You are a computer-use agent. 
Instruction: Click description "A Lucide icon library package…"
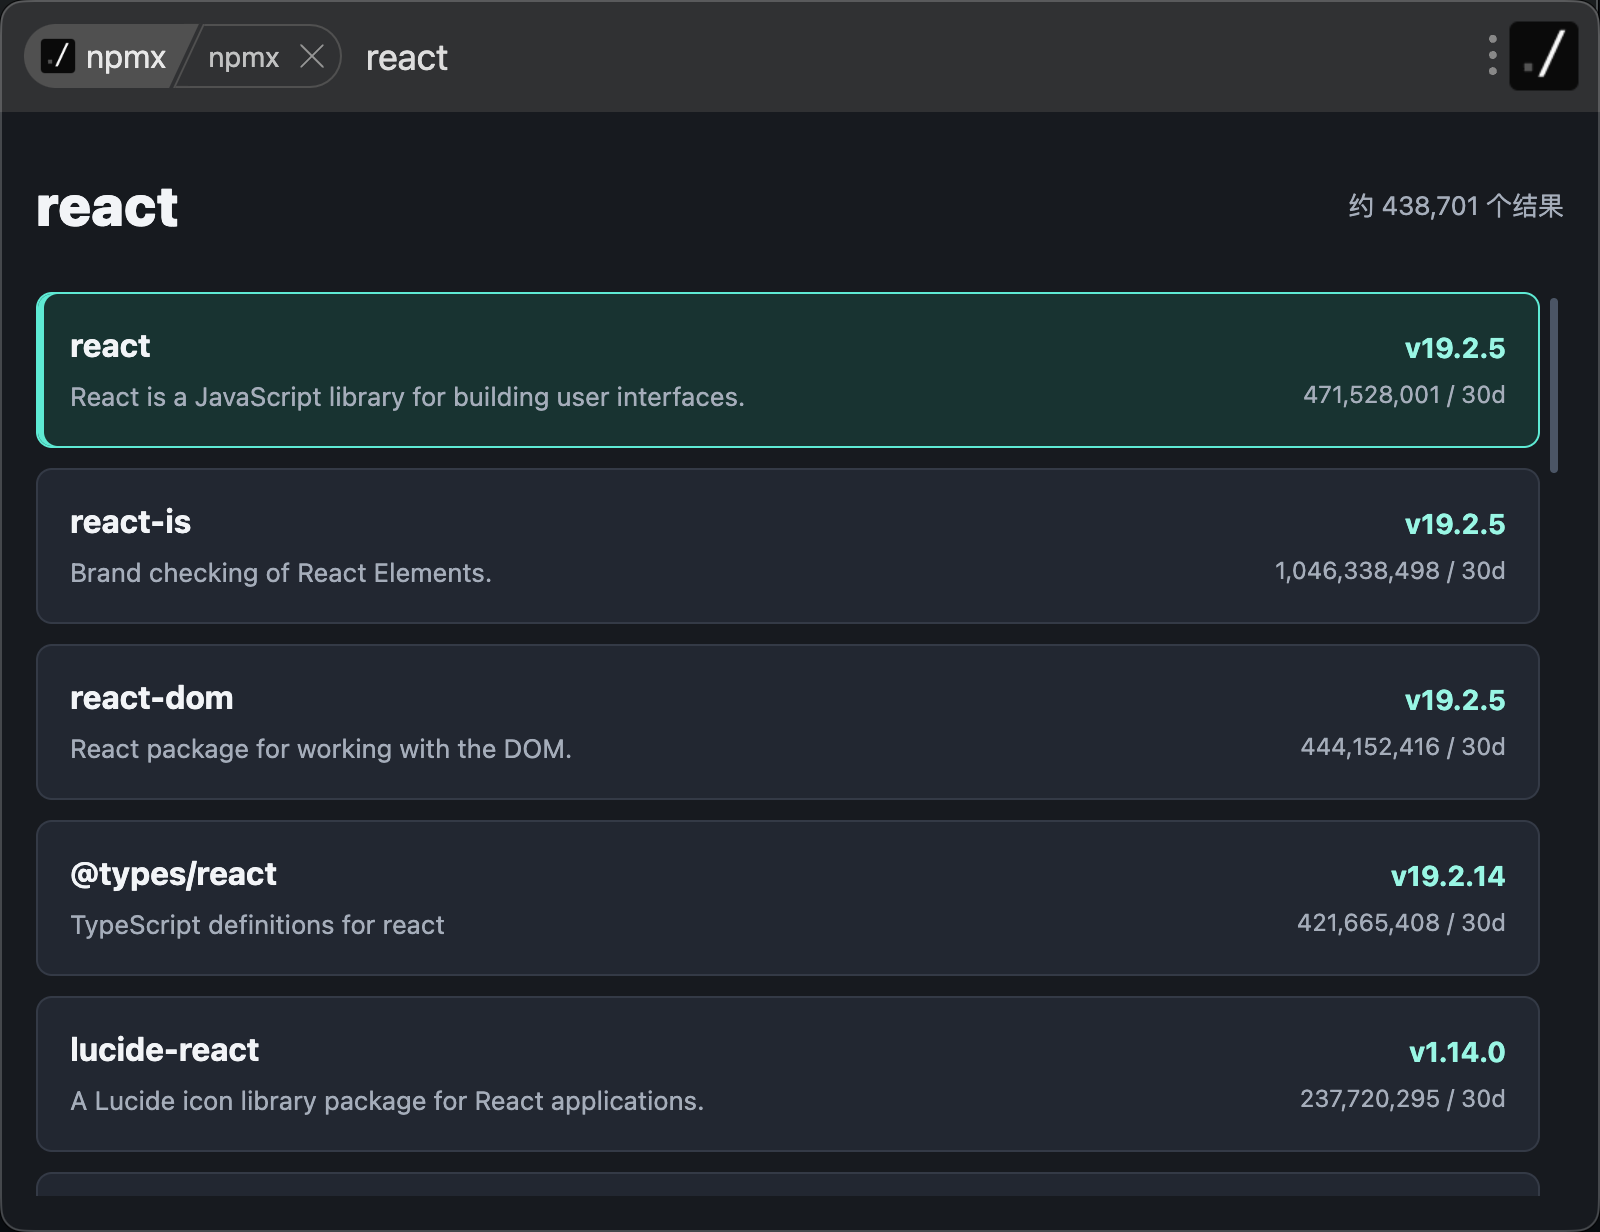pos(387,1101)
